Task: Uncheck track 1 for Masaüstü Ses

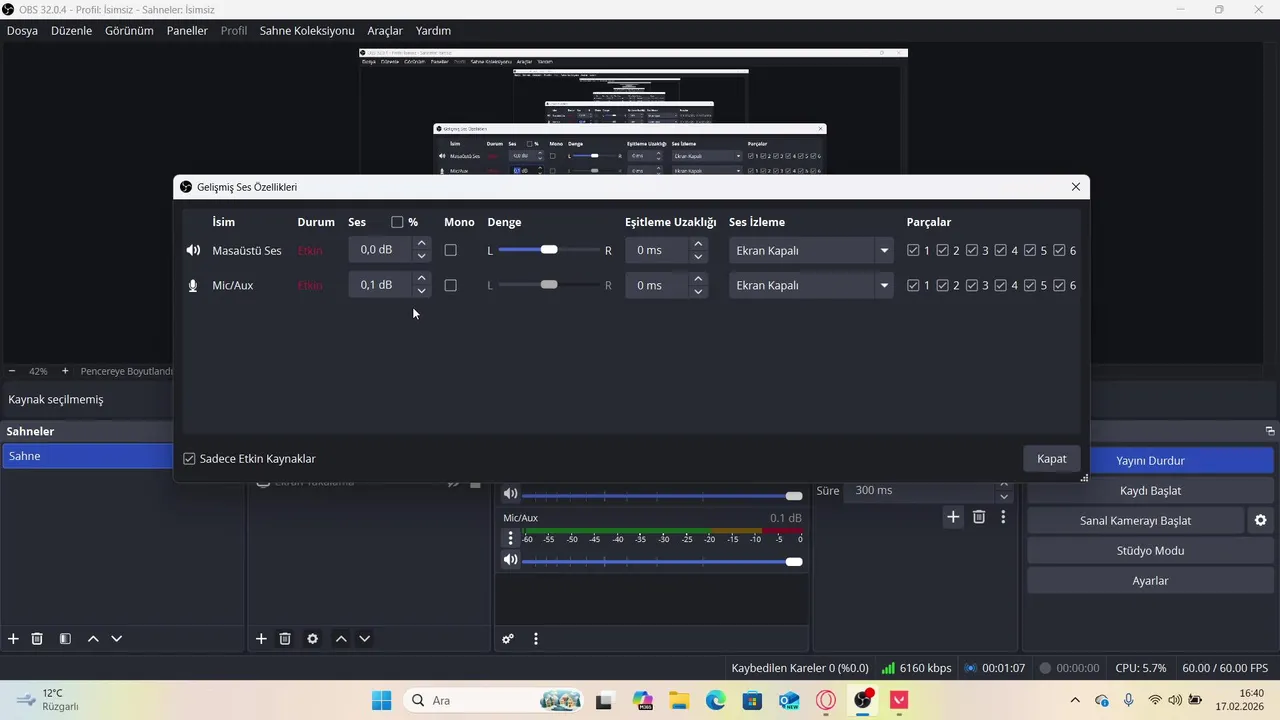Action: click(913, 250)
